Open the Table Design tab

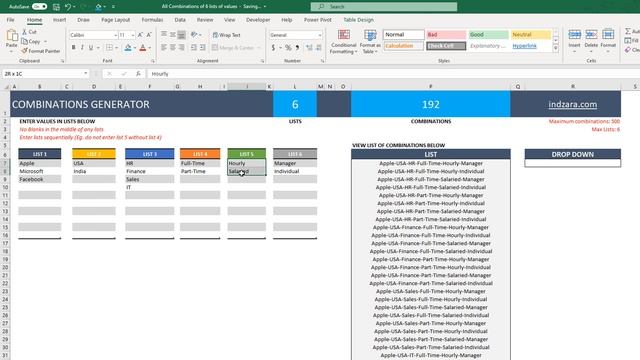358,20
